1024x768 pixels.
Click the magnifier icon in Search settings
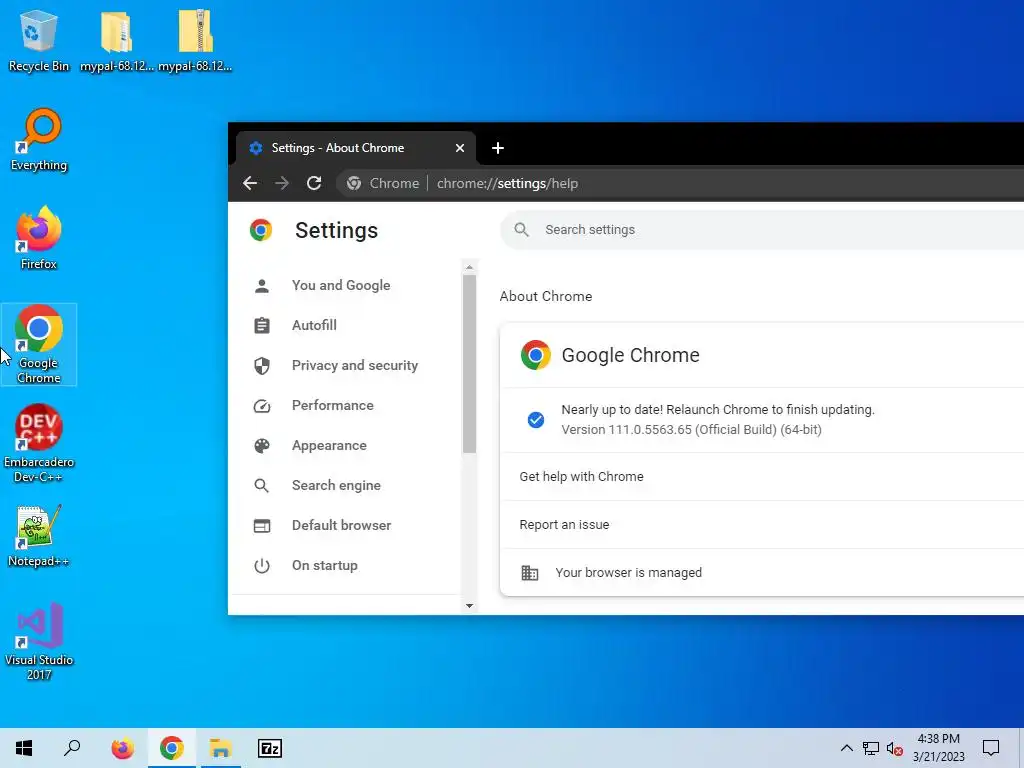pos(521,230)
